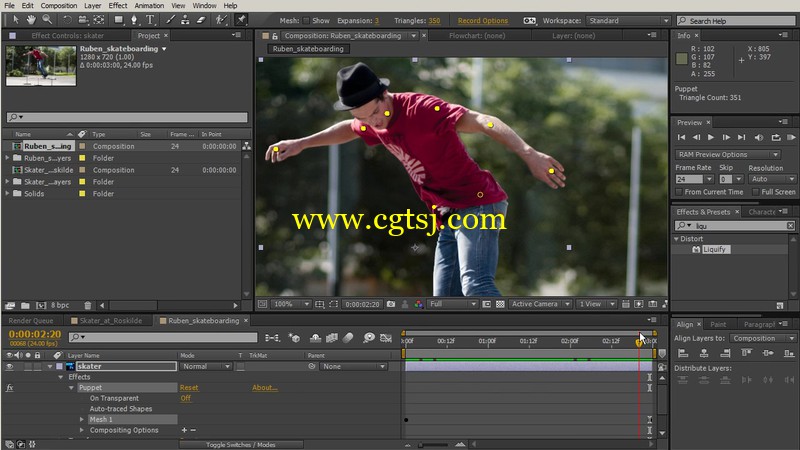
Task: Toggle the viewer lock icon beside Composition tab
Action: tap(274, 36)
